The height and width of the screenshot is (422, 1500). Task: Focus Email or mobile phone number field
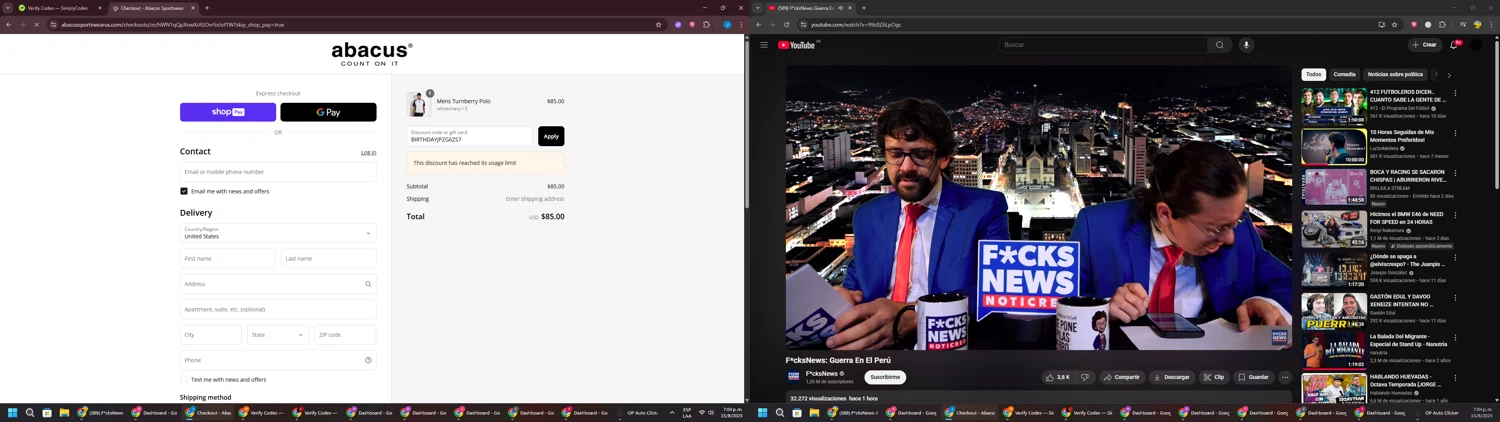click(278, 172)
